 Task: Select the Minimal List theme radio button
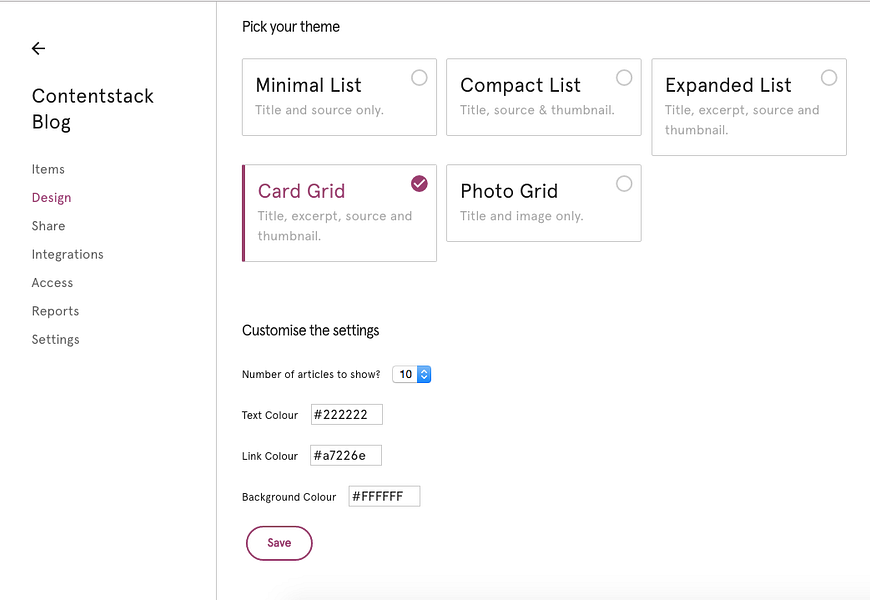(x=419, y=78)
